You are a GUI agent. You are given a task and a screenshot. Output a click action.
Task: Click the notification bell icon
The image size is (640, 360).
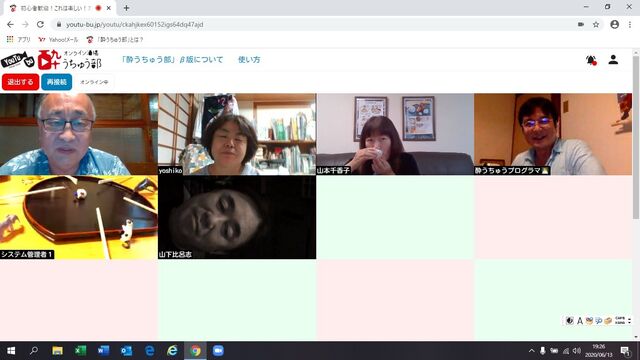(591, 60)
